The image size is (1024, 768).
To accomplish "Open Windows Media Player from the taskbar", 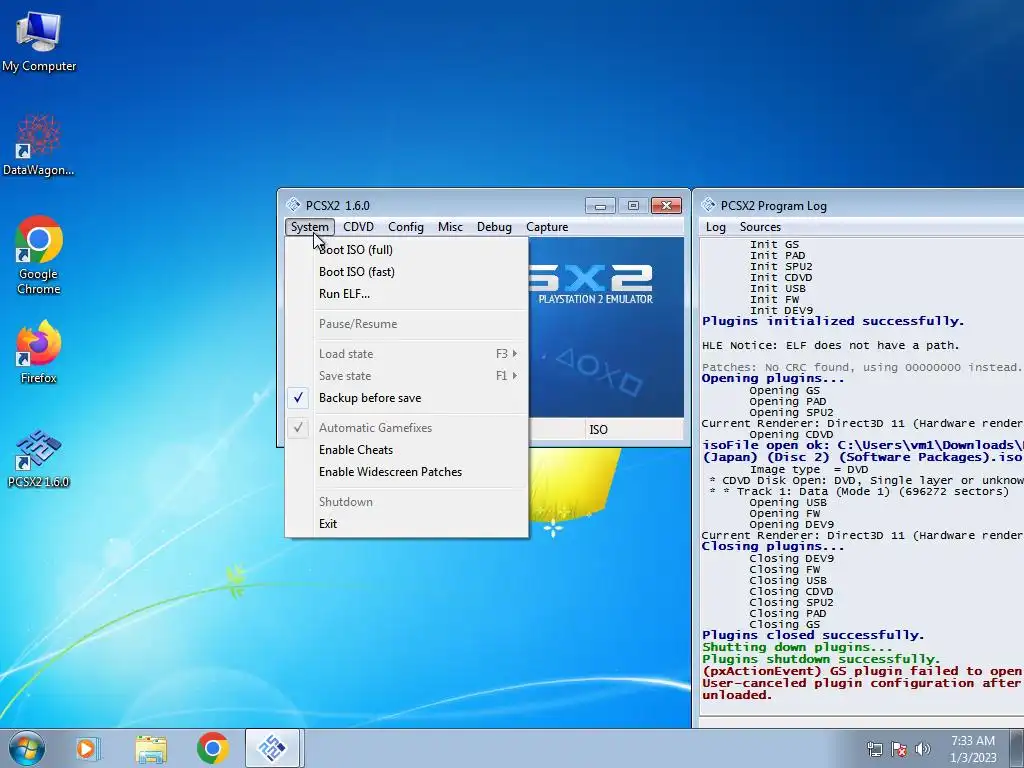I will [x=88, y=748].
